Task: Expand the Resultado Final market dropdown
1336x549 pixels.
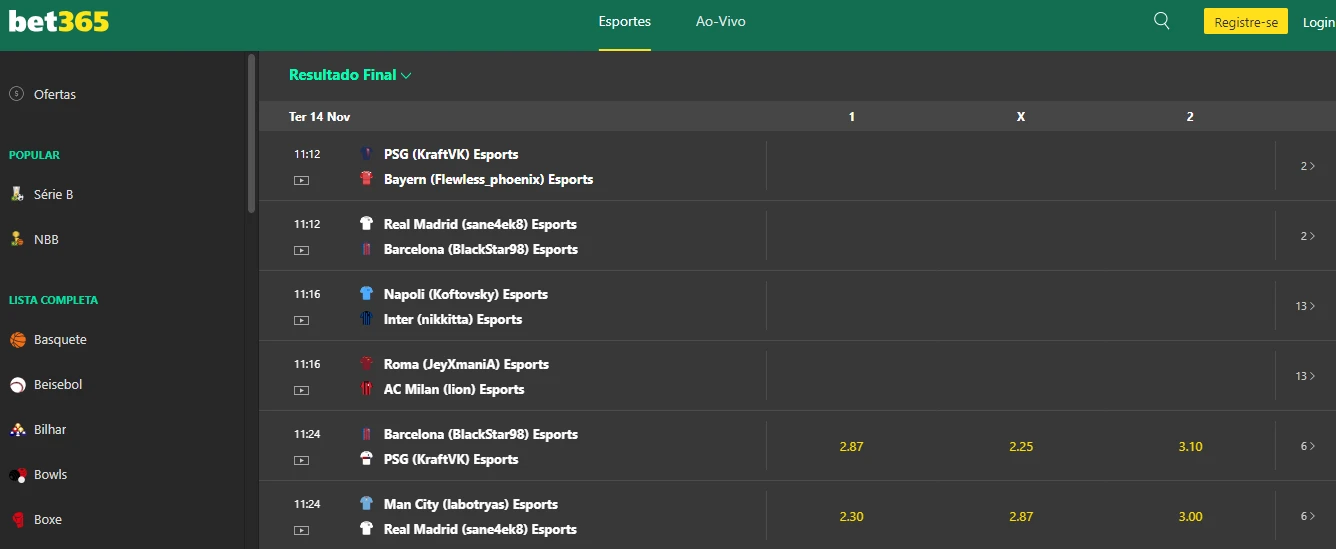Action: pyautogui.click(x=350, y=75)
